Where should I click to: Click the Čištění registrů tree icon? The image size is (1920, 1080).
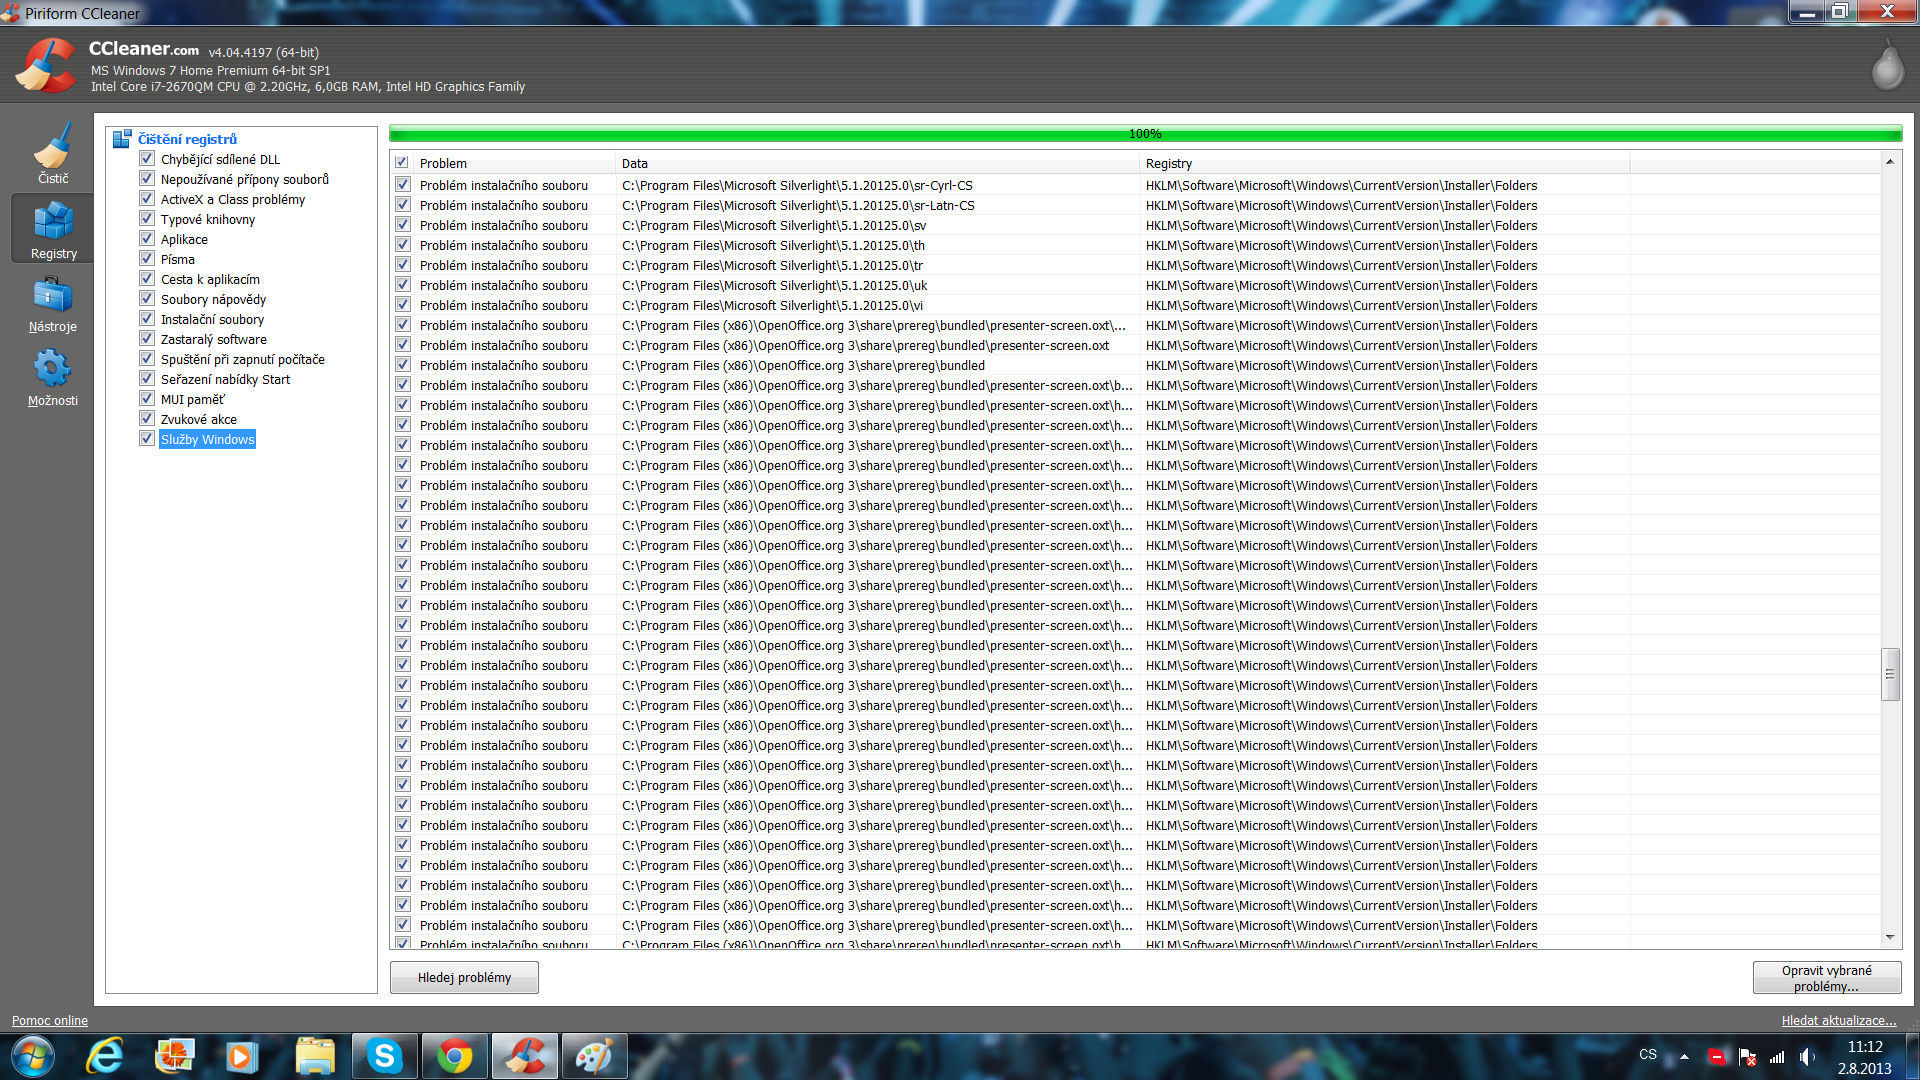coord(122,139)
